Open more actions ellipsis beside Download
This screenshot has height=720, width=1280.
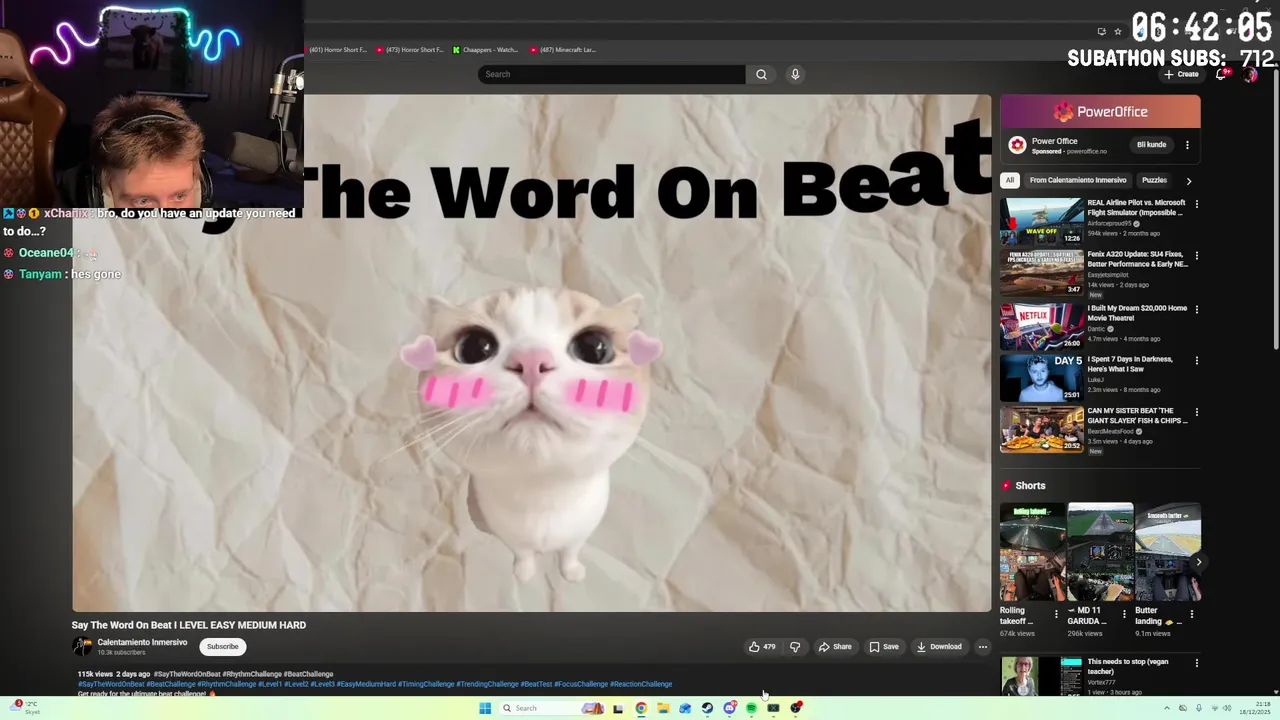pos(982,647)
